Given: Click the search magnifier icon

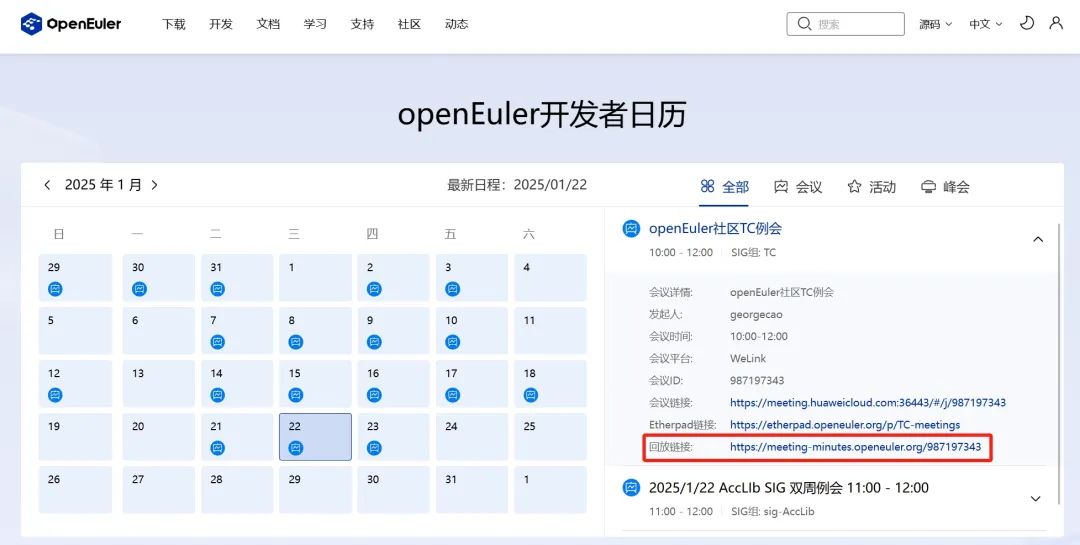Looking at the screenshot, I should pyautogui.click(x=804, y=24).
